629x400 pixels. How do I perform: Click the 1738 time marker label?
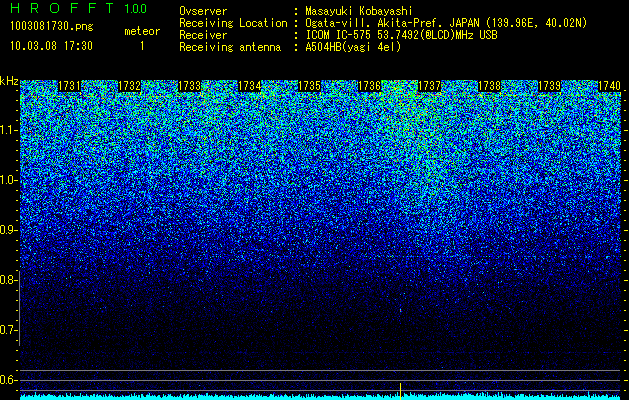pyautogui.click(x=489, y=86)
